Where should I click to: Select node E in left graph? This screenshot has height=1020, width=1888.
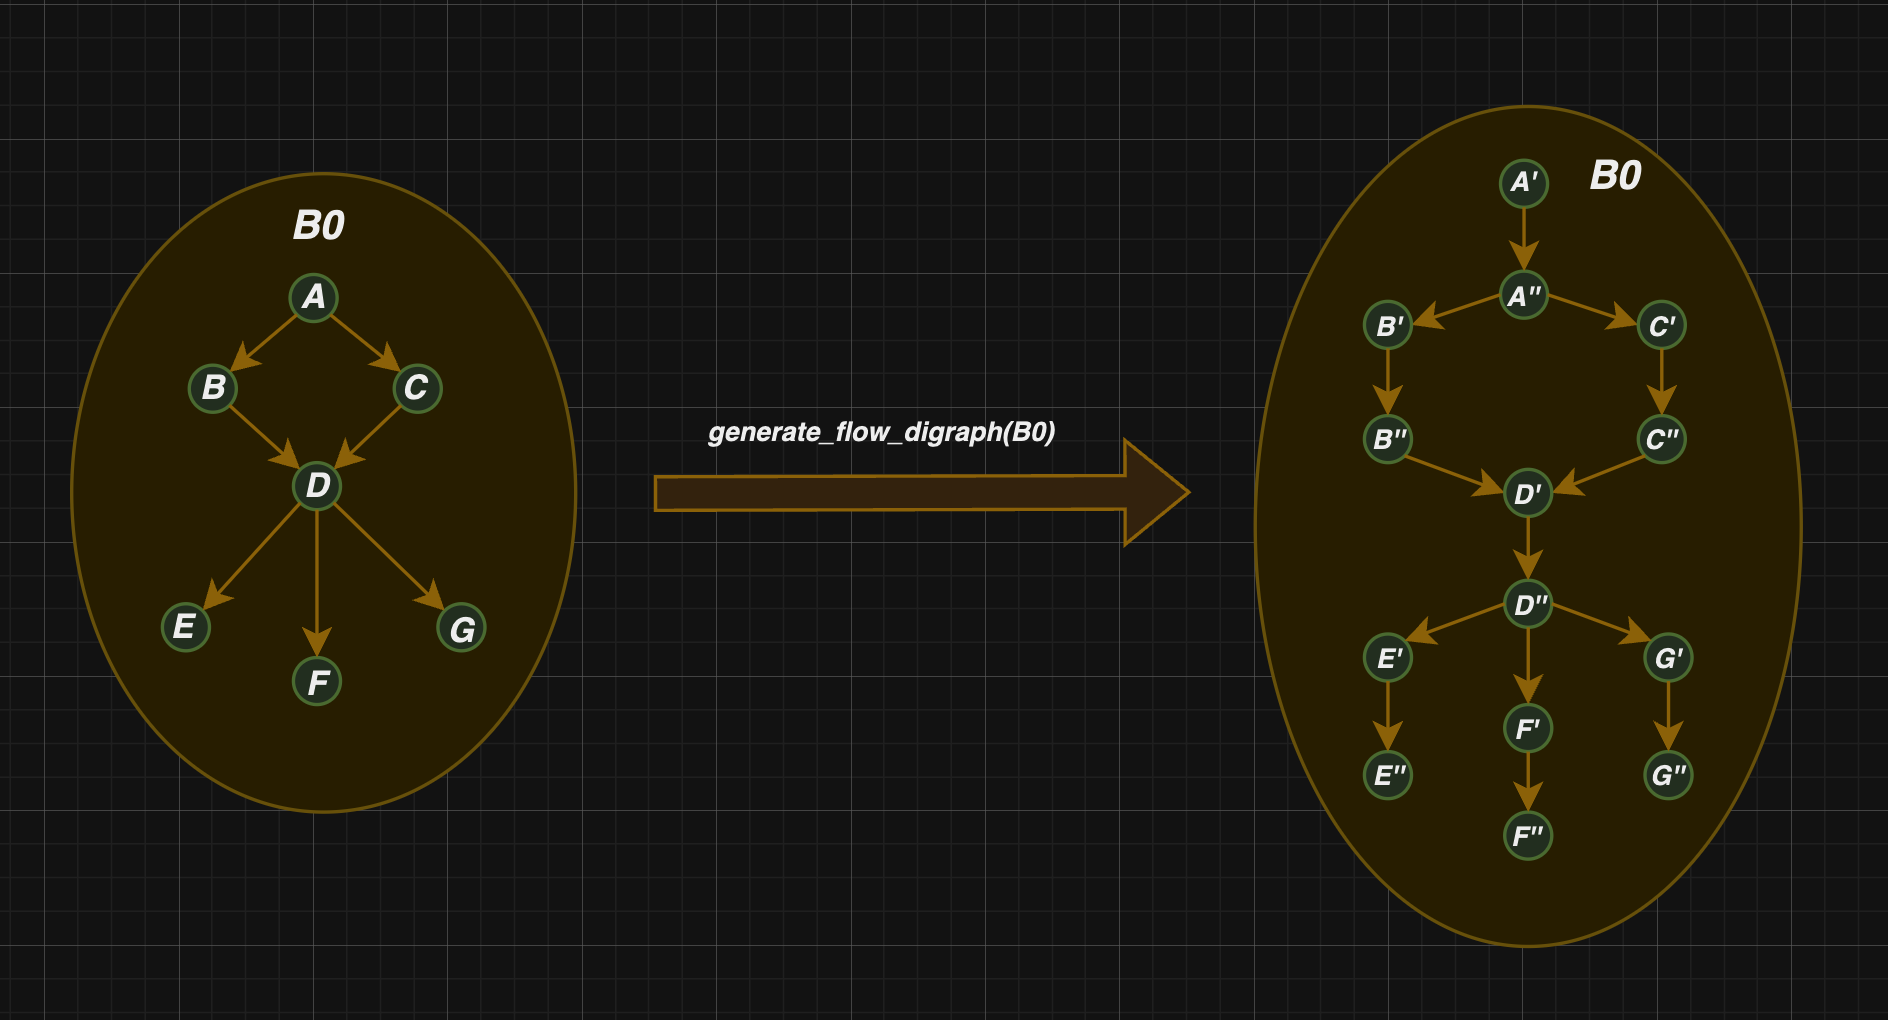click(186, 627)
